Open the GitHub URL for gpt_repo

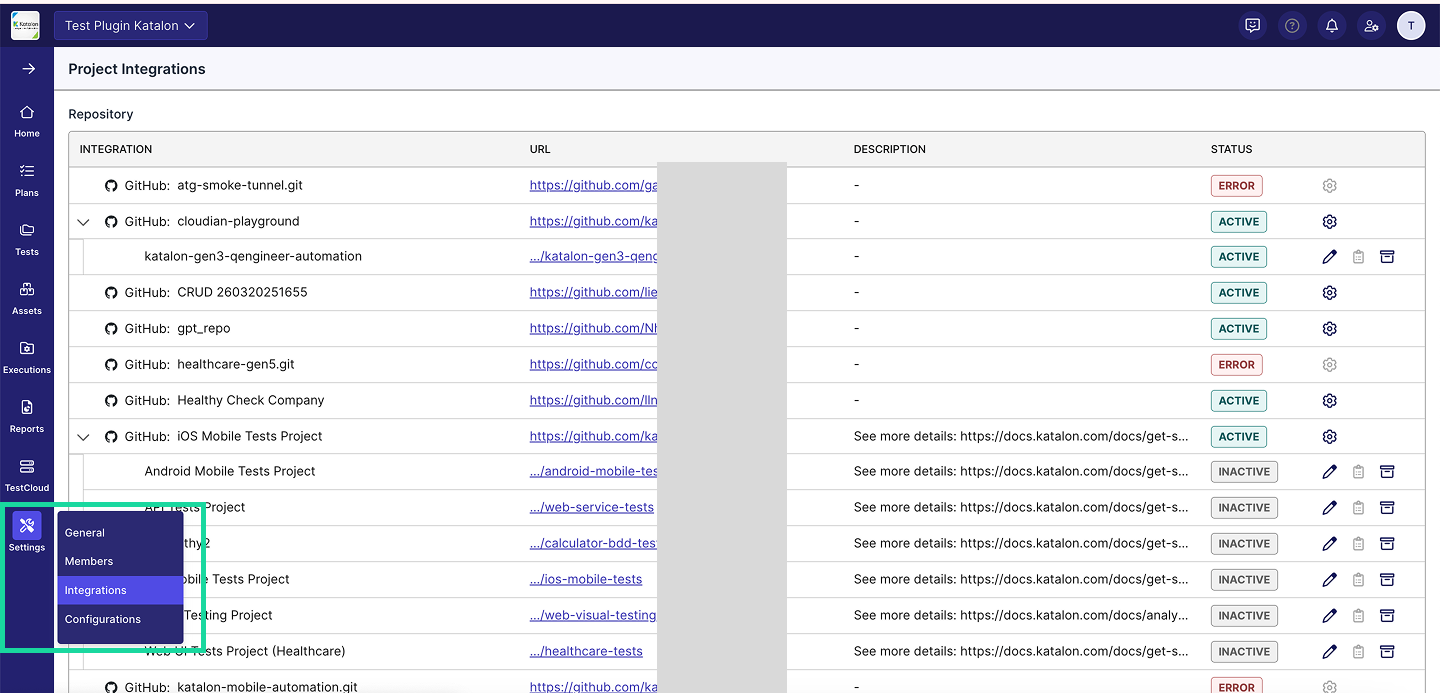(593, 329)
